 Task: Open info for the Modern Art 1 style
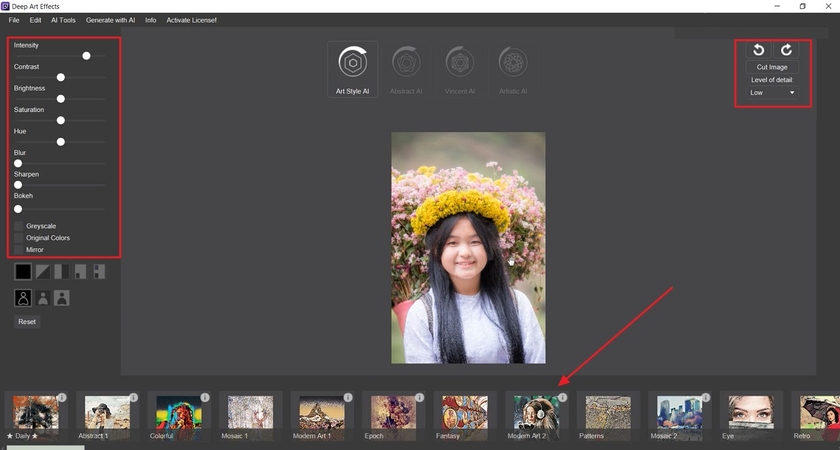[348, 398]
